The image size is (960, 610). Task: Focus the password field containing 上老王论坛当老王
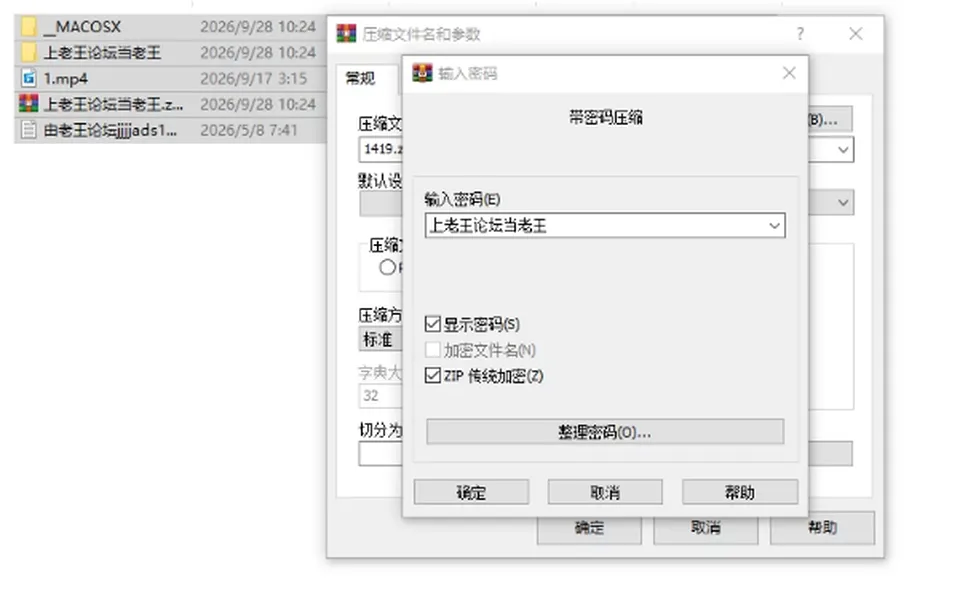point(605,226)
